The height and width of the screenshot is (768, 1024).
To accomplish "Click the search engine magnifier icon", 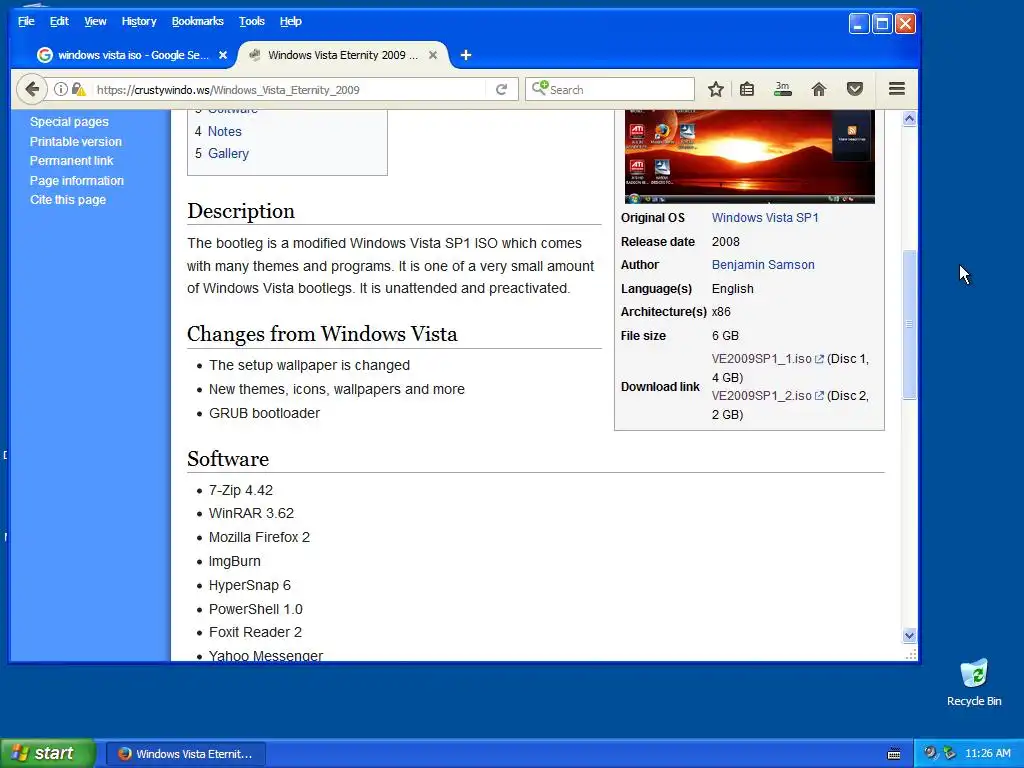I will (x=539, y=89).
